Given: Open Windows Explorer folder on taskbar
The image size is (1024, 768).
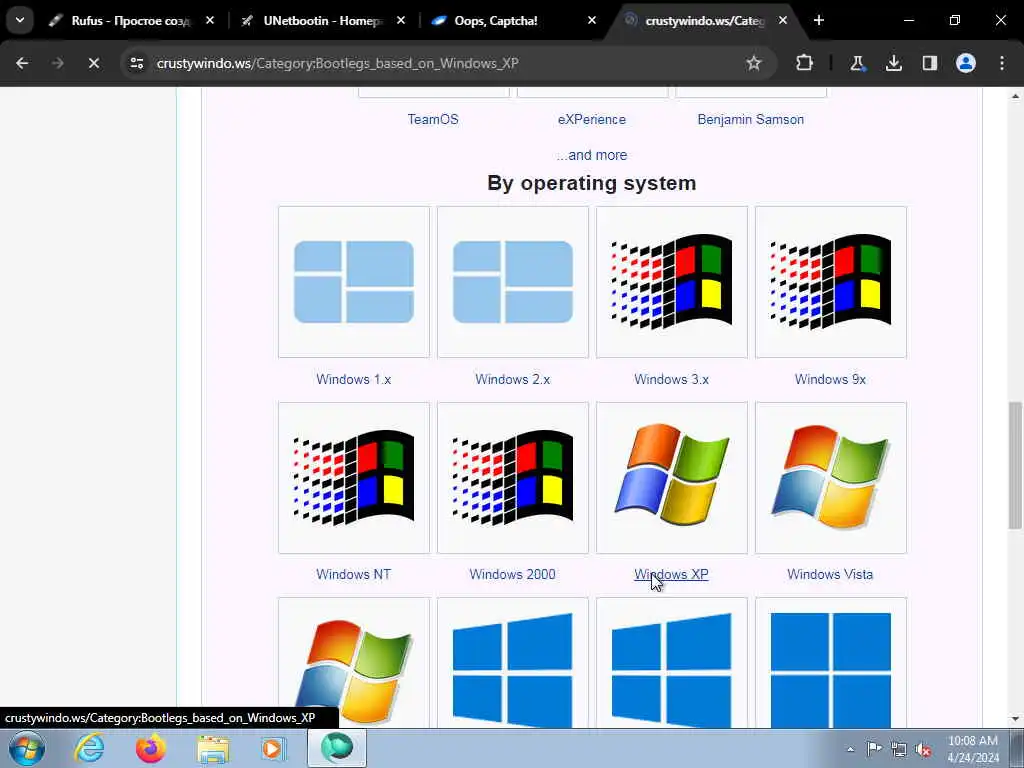Looking at the screenshot, I should (213, 748).
